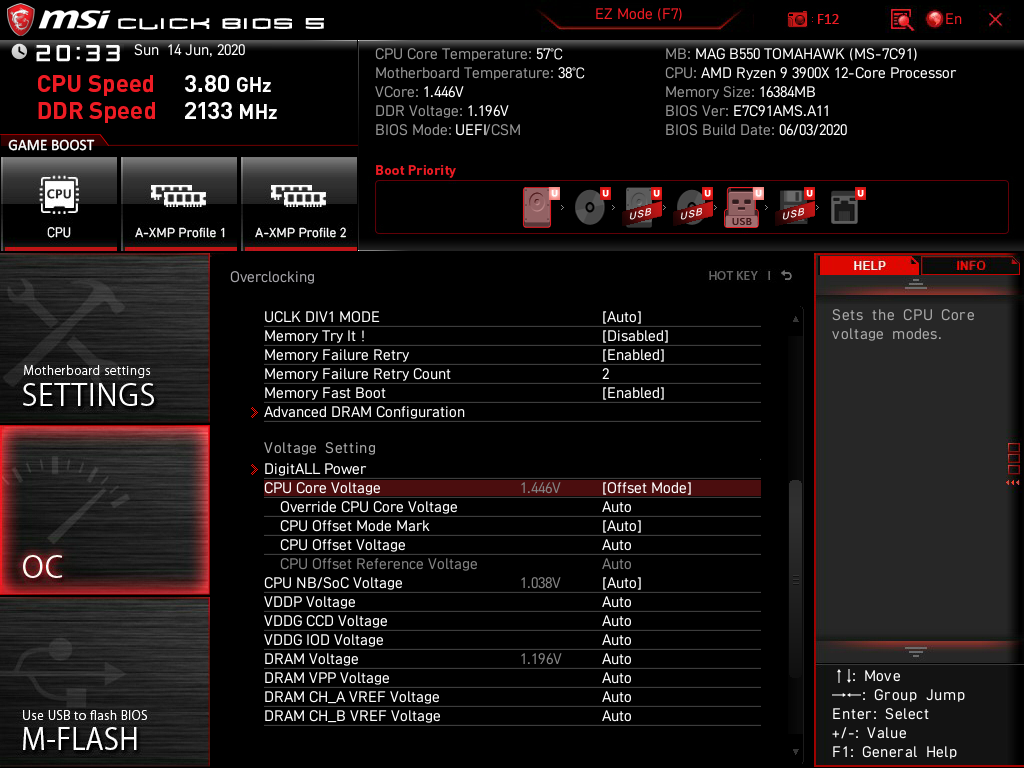Open CPU NB/SoC Voltage [Auto] dropdown
1024x768 pixels.
click(x=621, y=583)
